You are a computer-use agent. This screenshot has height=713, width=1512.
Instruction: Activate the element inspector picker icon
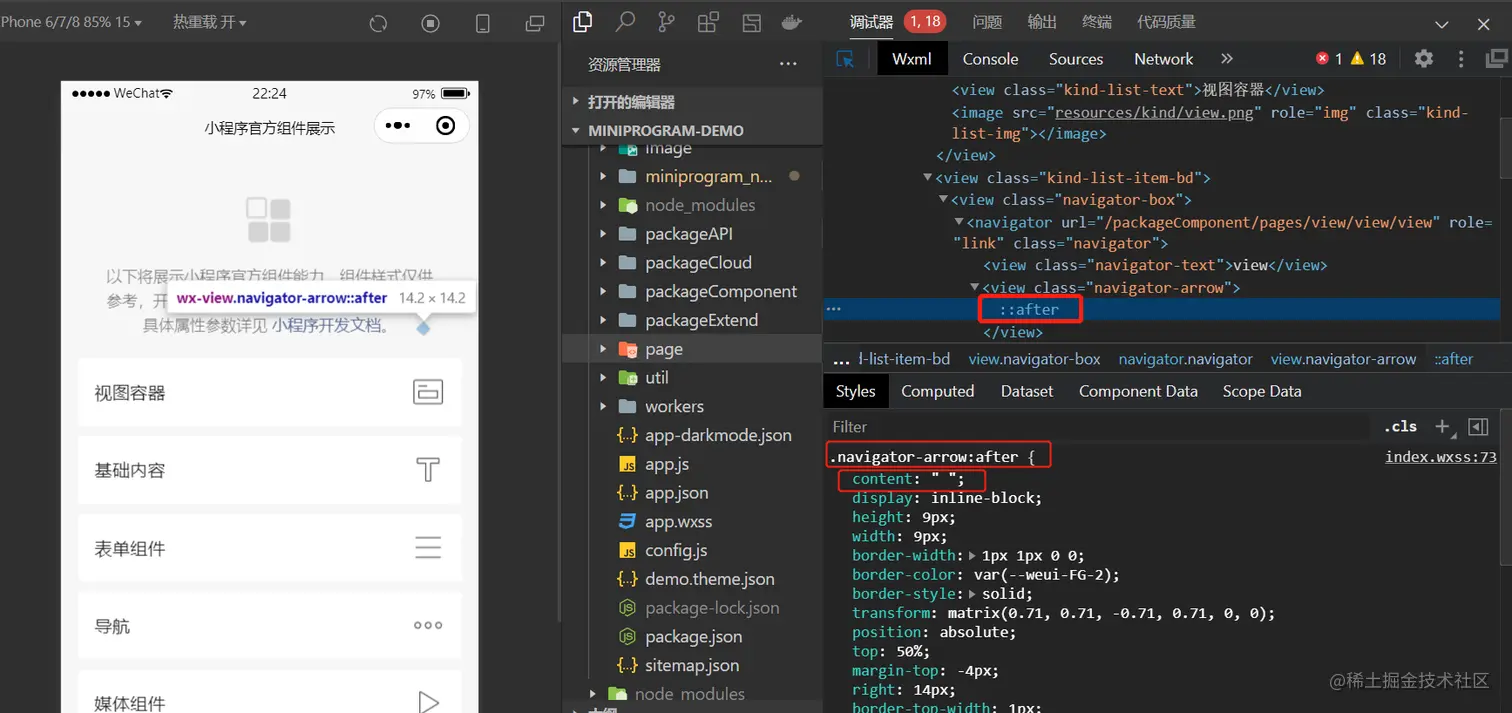[845, 59]
